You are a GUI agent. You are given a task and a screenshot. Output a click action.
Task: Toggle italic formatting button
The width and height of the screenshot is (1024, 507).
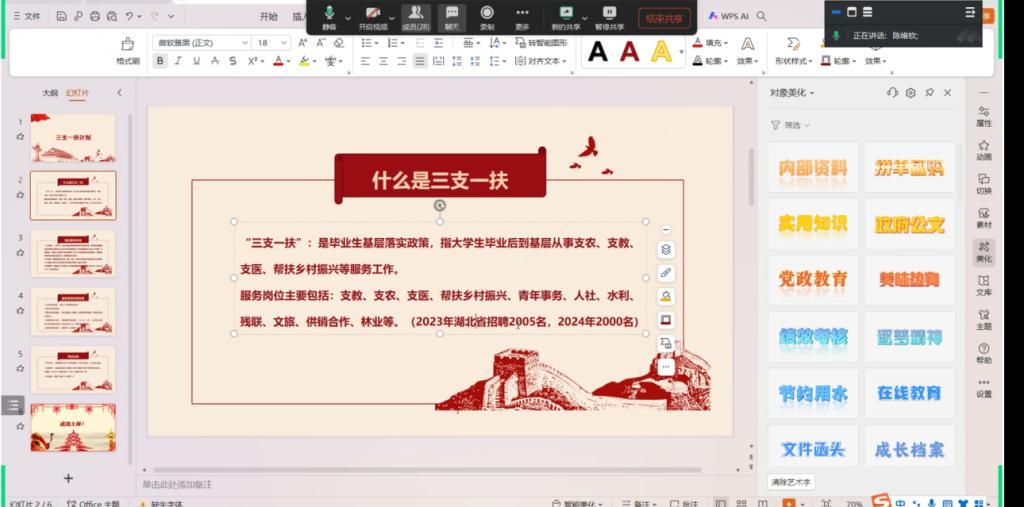178,61
